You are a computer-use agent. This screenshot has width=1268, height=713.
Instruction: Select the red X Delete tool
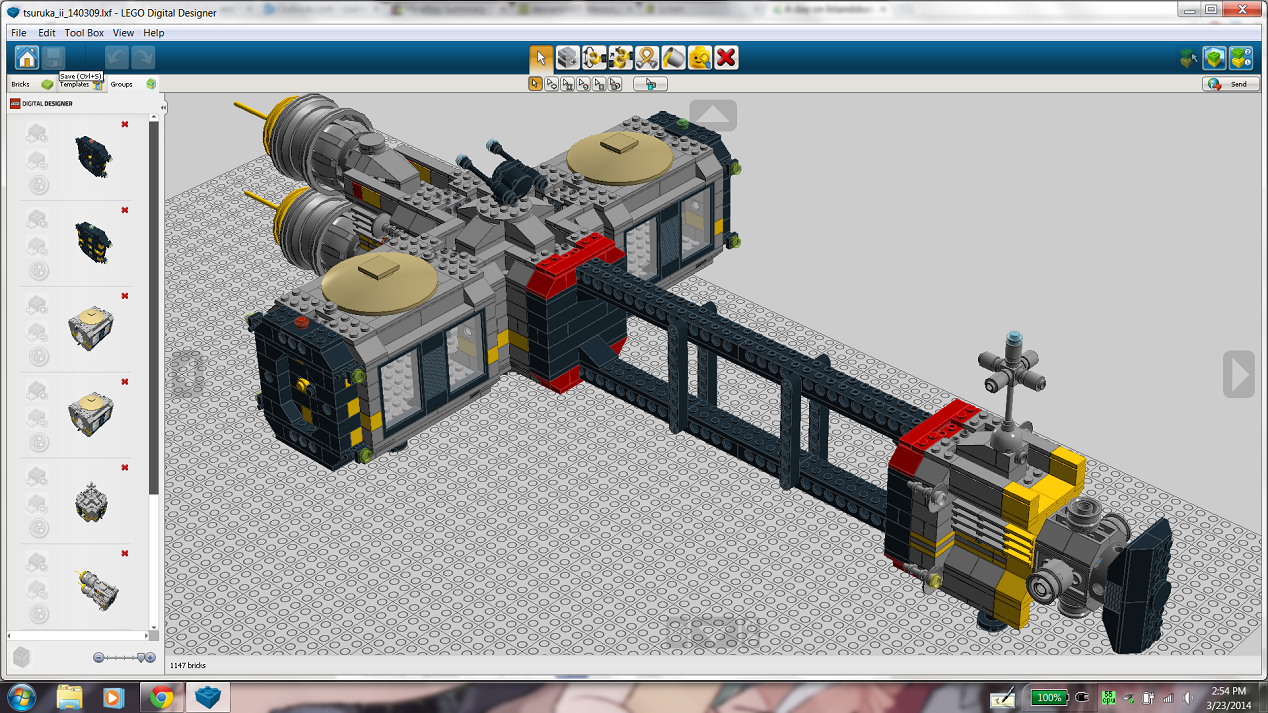(x=726, y=58)
